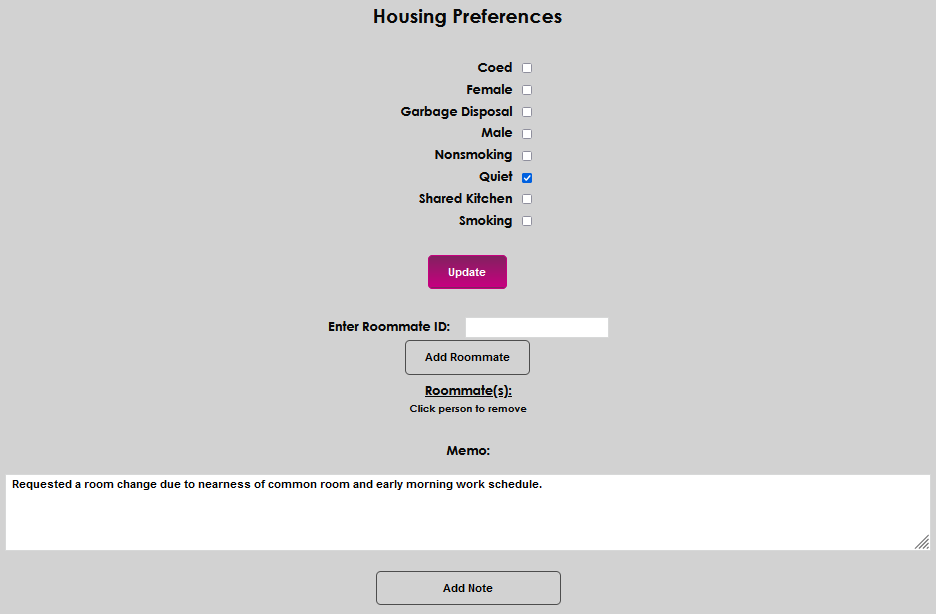This screenshot has height=614, width=936.
Task: Enable the Female housing option
Action: coord(526,89)
